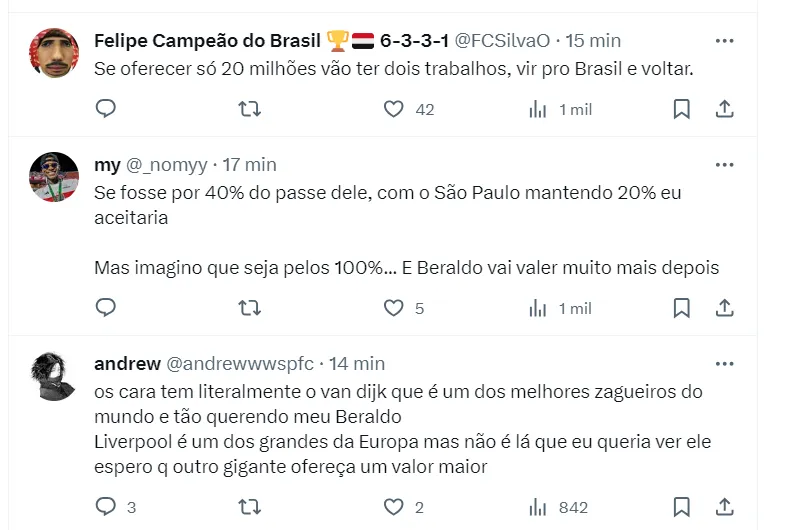Open @FCSilvaO profile handle link
Viewport: 793px width, 530px height.
tap(503, 41)
